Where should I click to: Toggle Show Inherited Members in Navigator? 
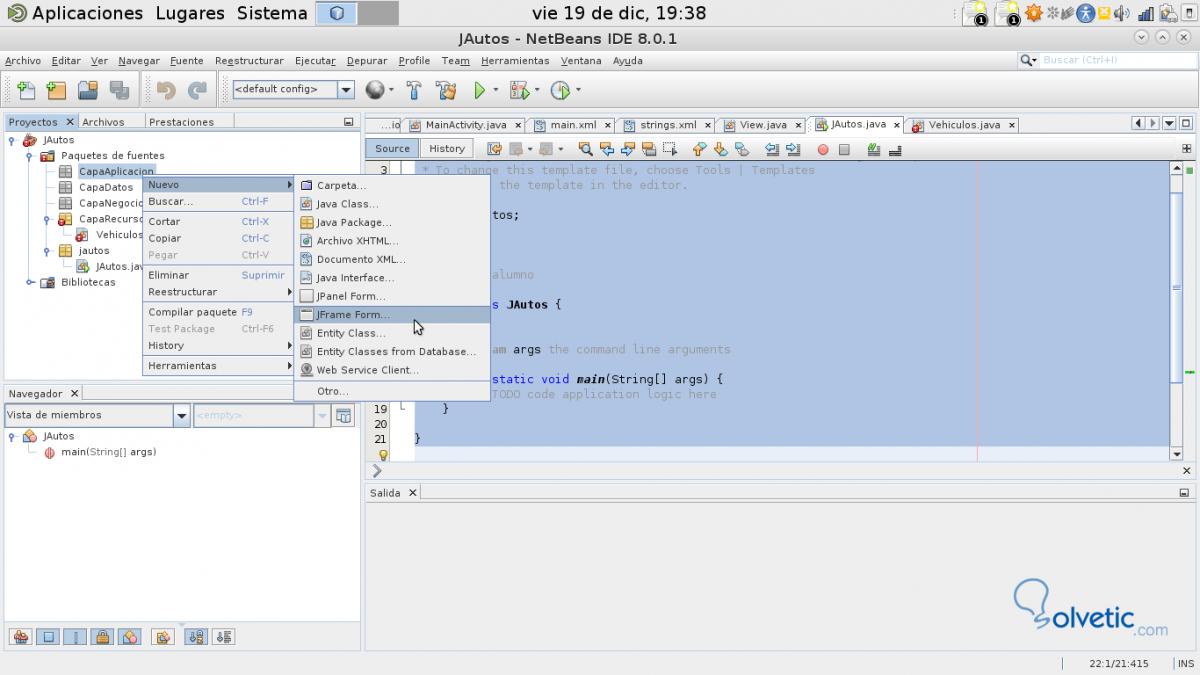coord(20,636)
